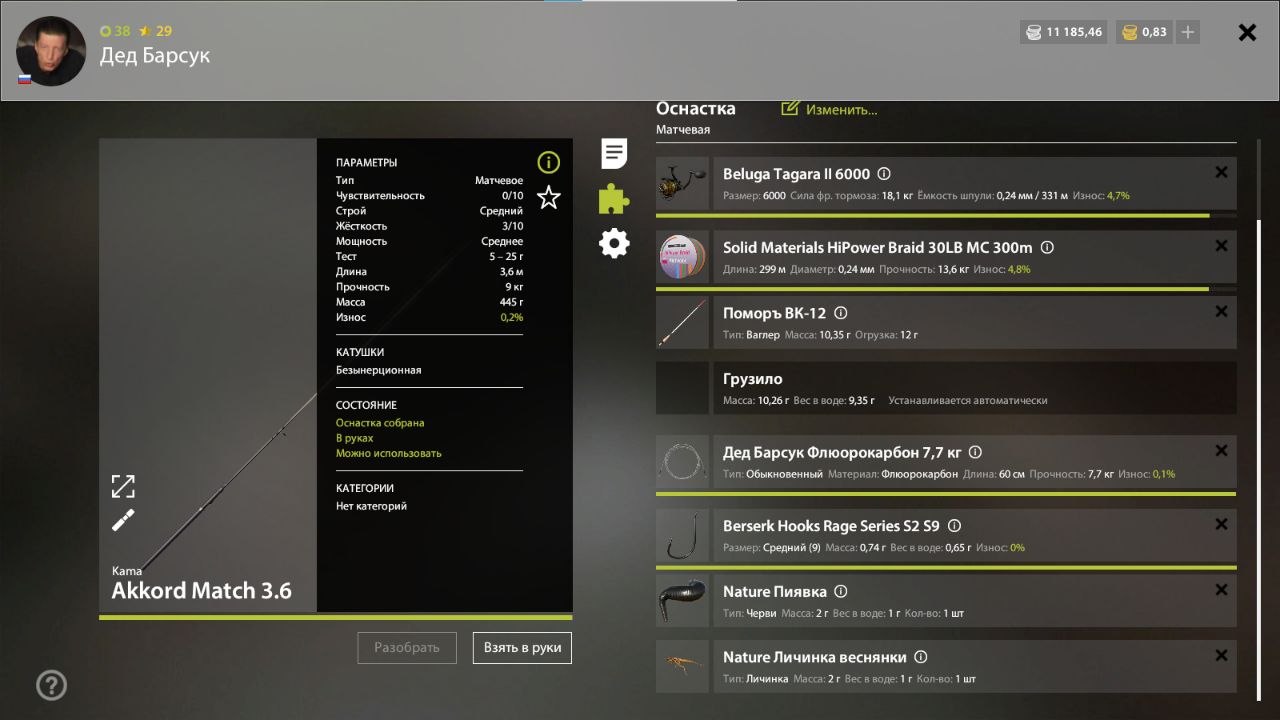The width and height of the screenshot is (1280, 720).
Task: Open player avatar Дед Барсук
Action: pos(51,51)
